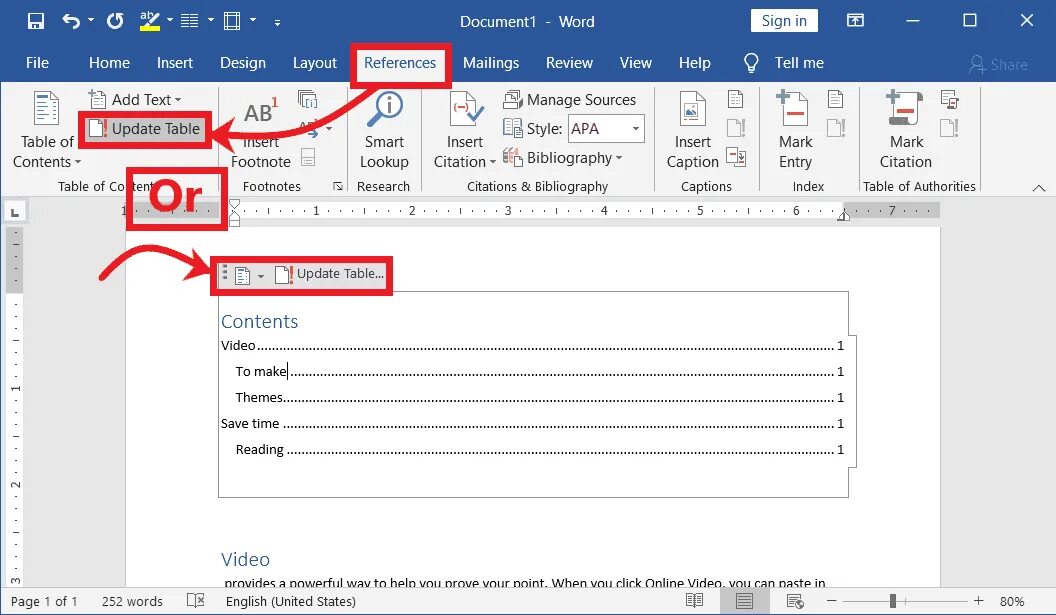Open Ribbon Display Options icon
Image resolution: width=1056 pixels, height=615 pixels.
(x=855, y=21)
